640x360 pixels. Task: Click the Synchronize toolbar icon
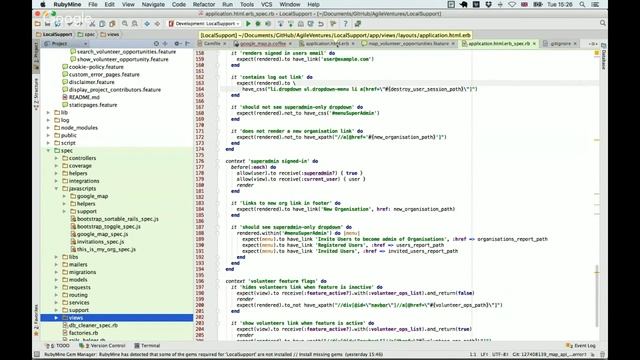tap(58, 24)
